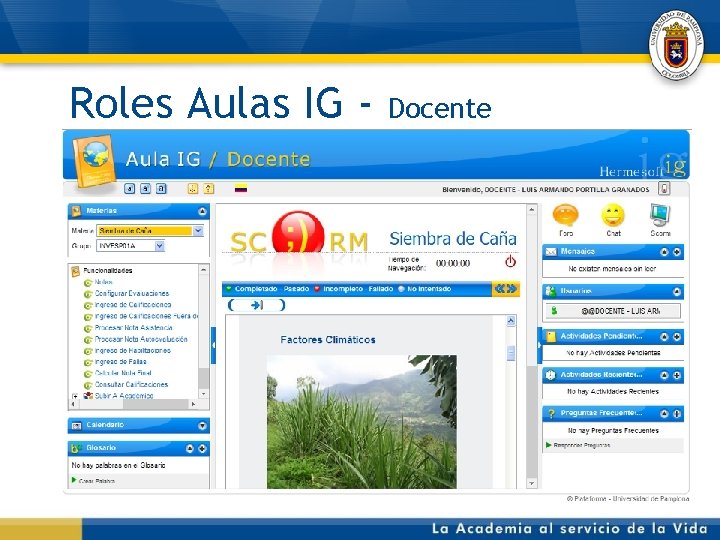
Task: Click the Factores Climáticos heading
Action: tap(328, 340)
